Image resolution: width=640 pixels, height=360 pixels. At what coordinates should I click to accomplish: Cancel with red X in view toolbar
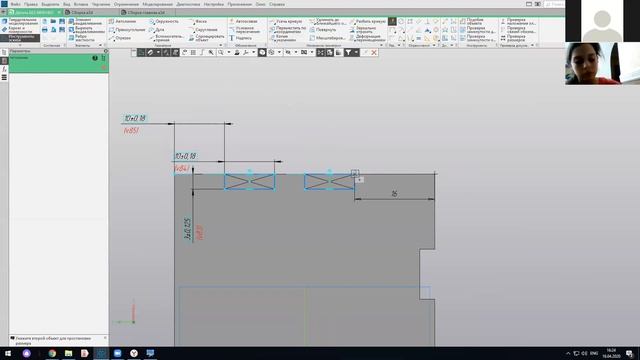click(x=373, y=52)
